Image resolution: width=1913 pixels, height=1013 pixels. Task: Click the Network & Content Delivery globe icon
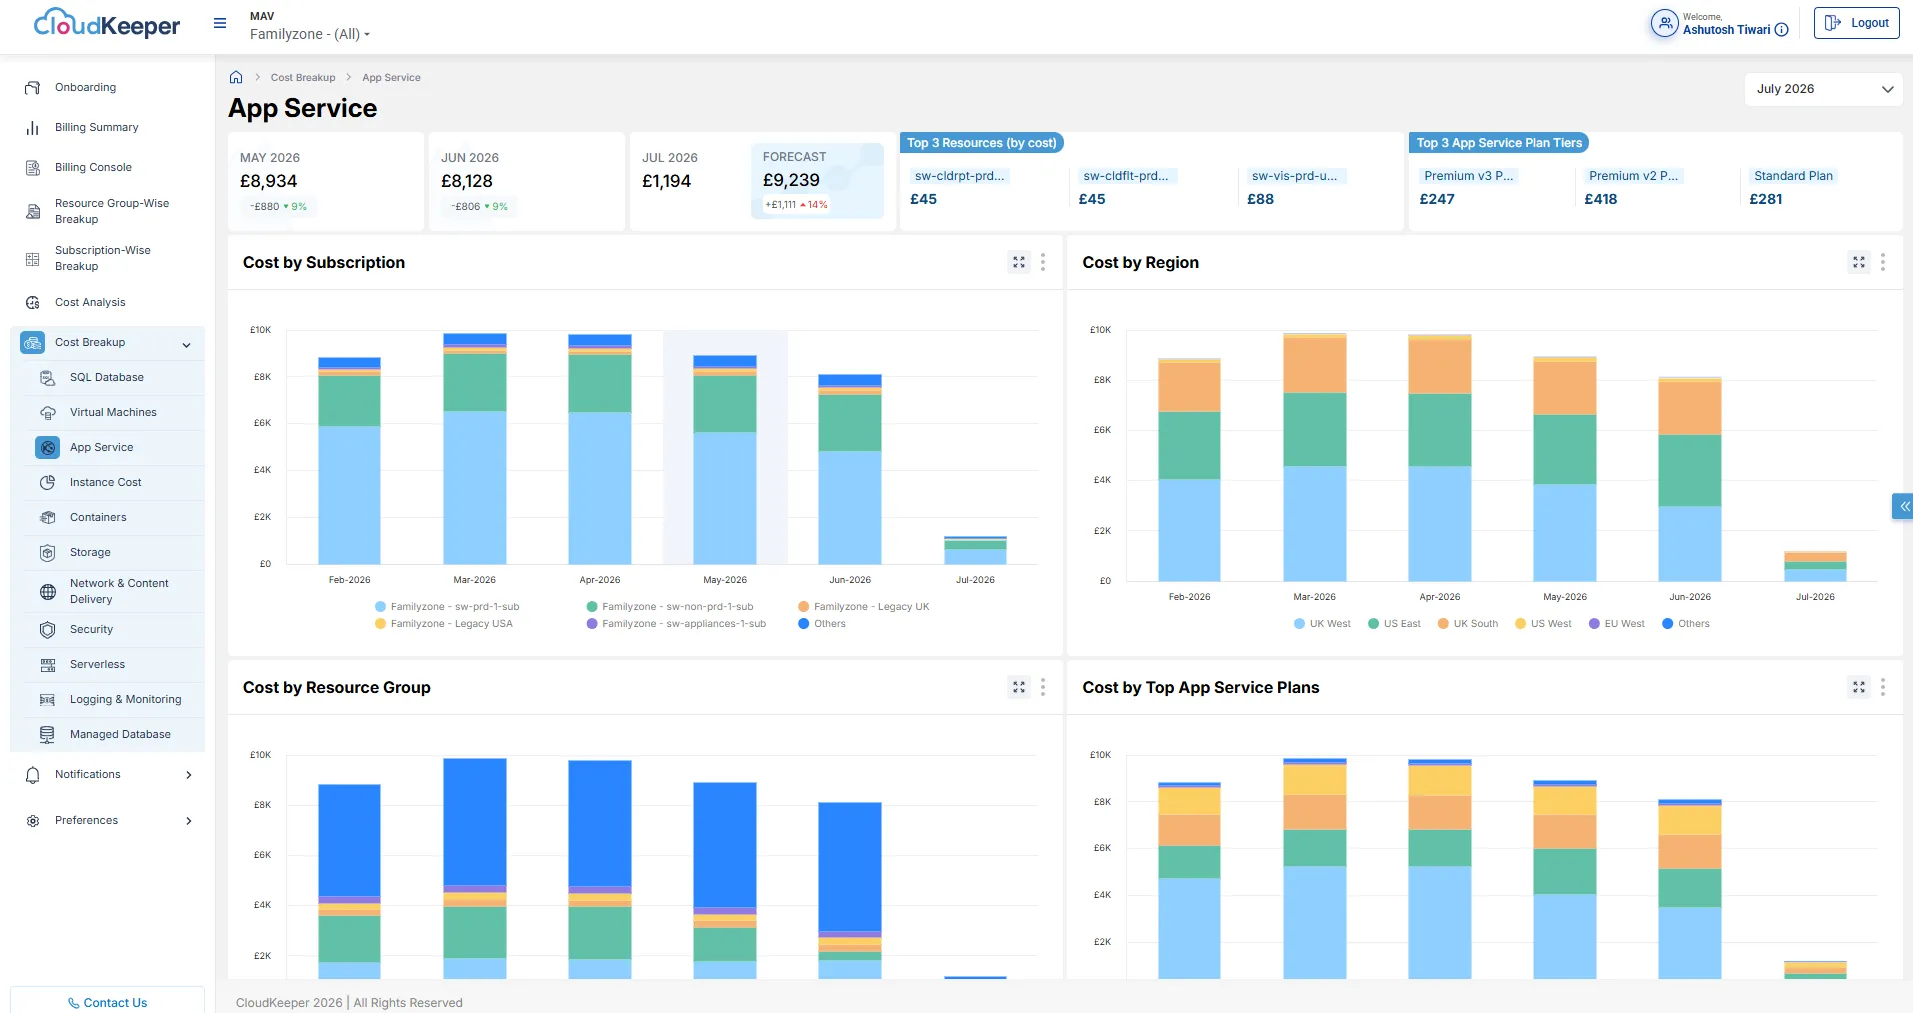tap(48, 592)
